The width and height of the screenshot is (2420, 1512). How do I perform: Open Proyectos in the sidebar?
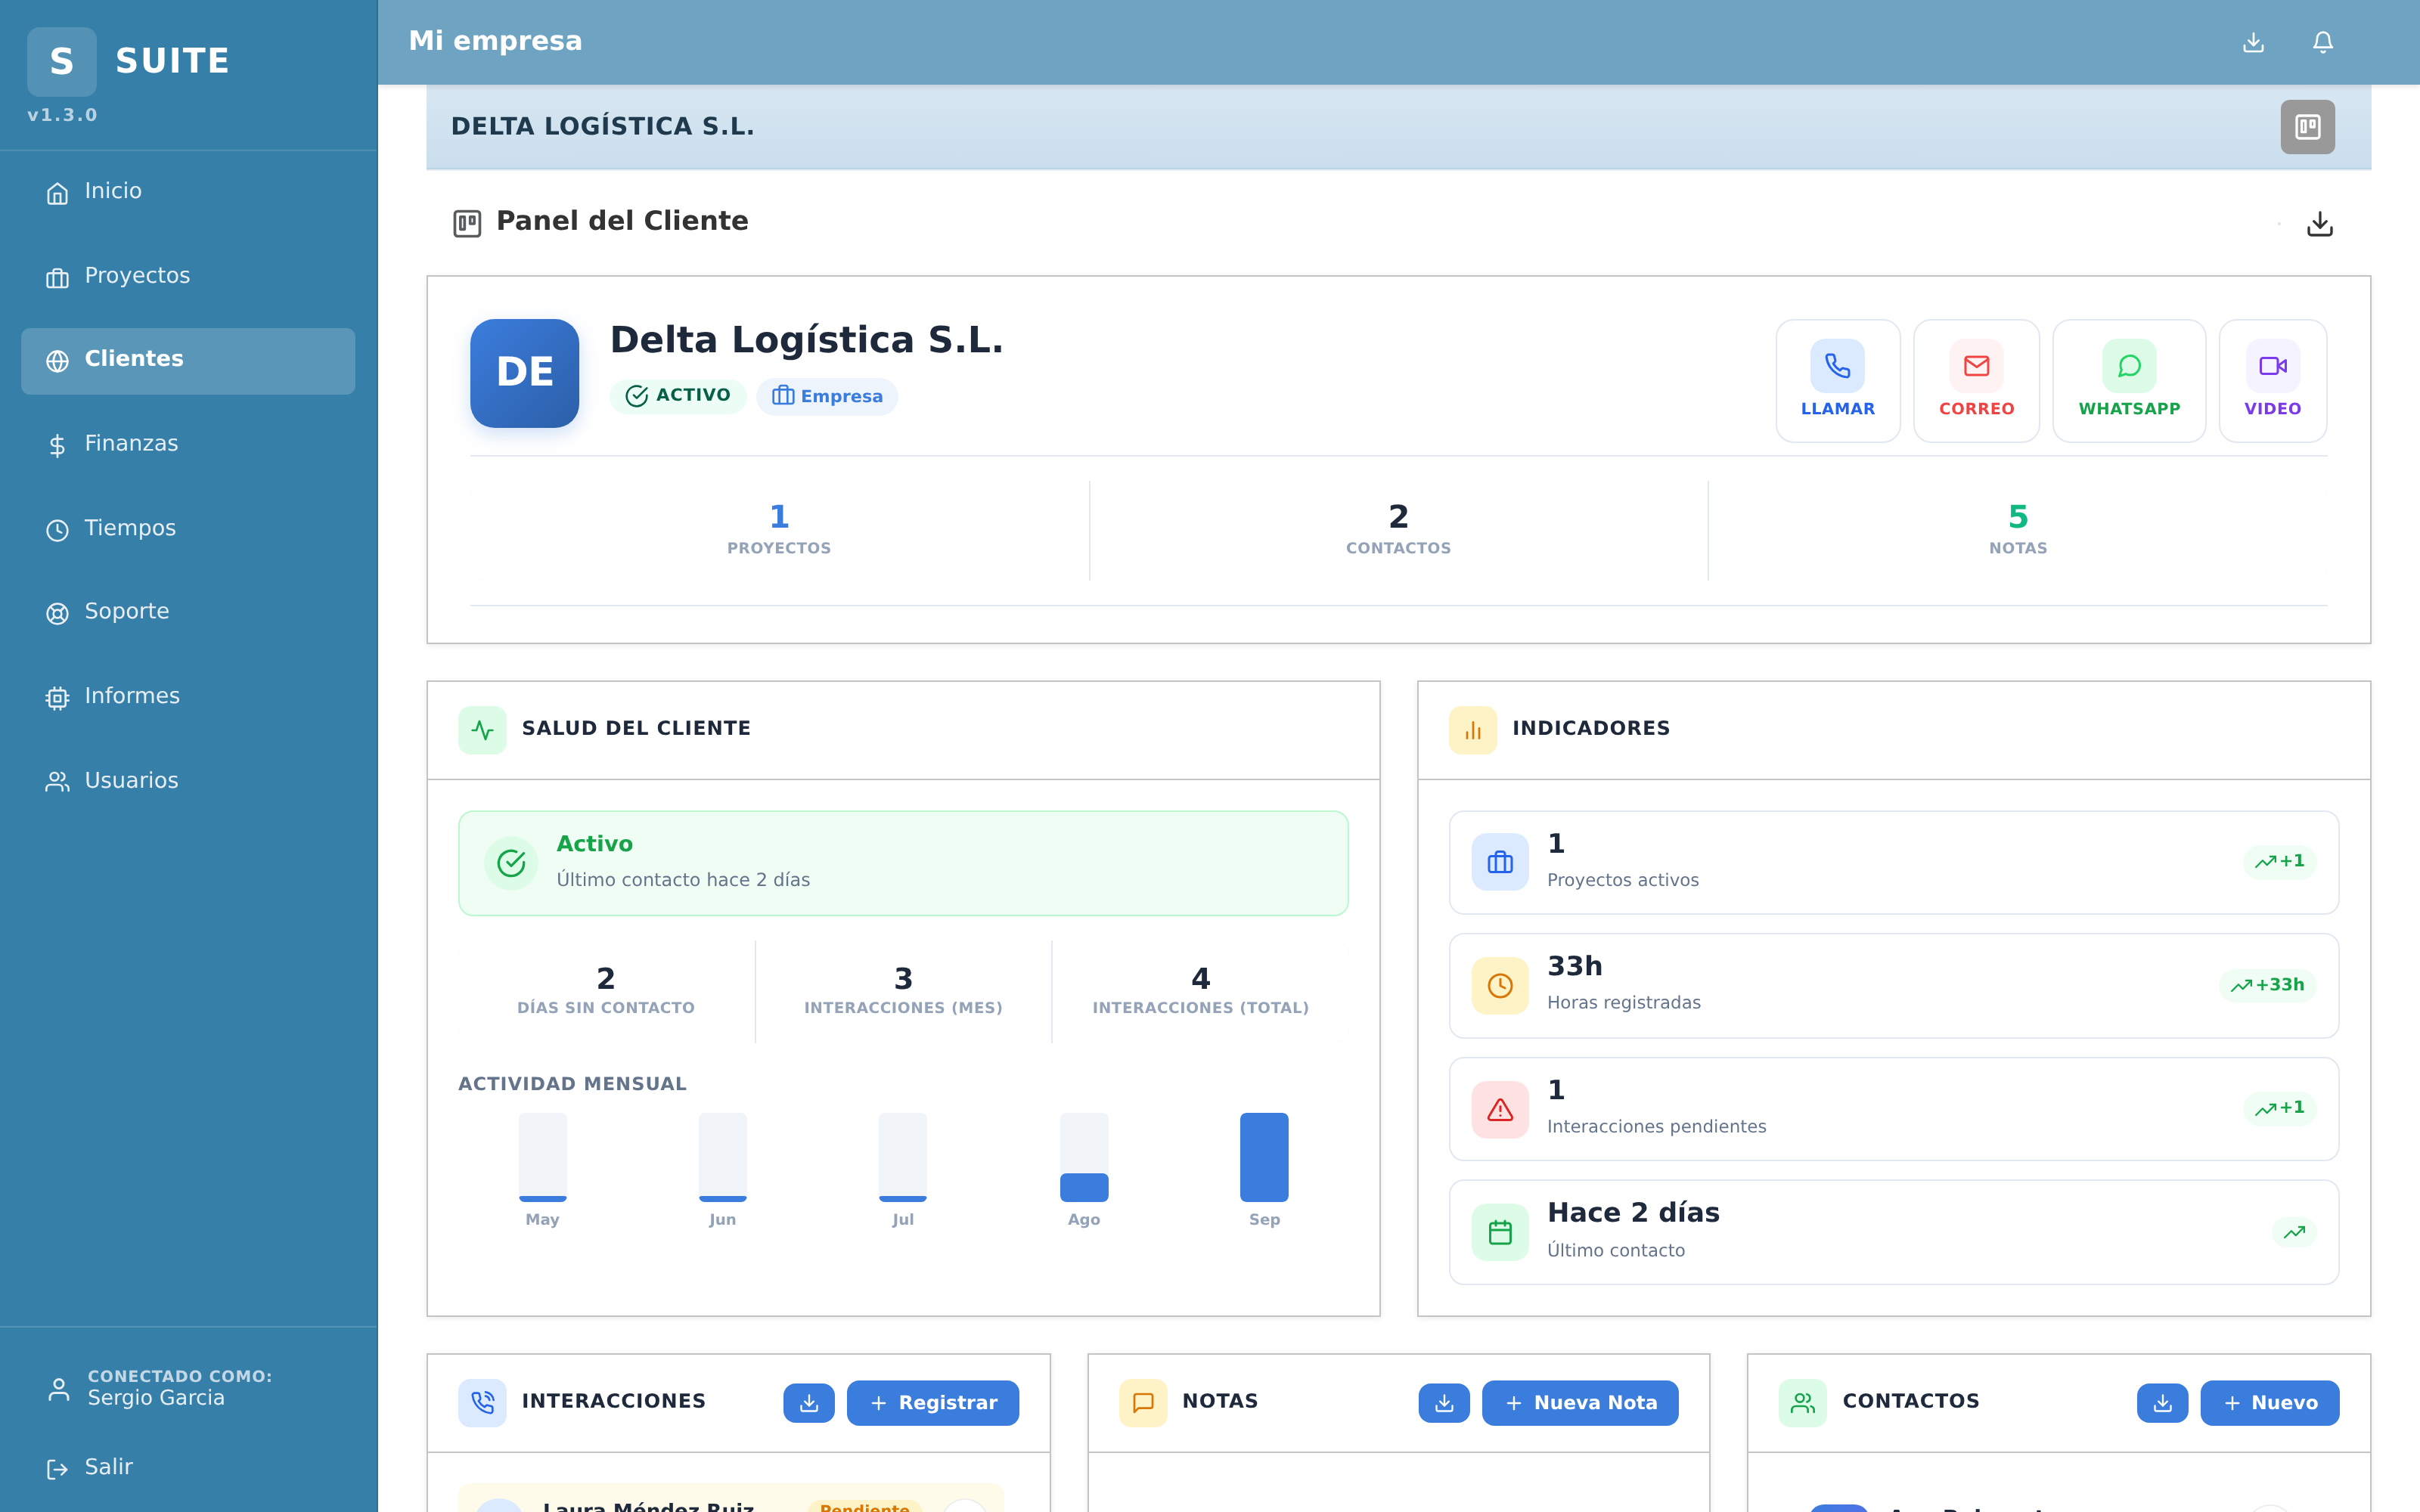tap(188, 276)
